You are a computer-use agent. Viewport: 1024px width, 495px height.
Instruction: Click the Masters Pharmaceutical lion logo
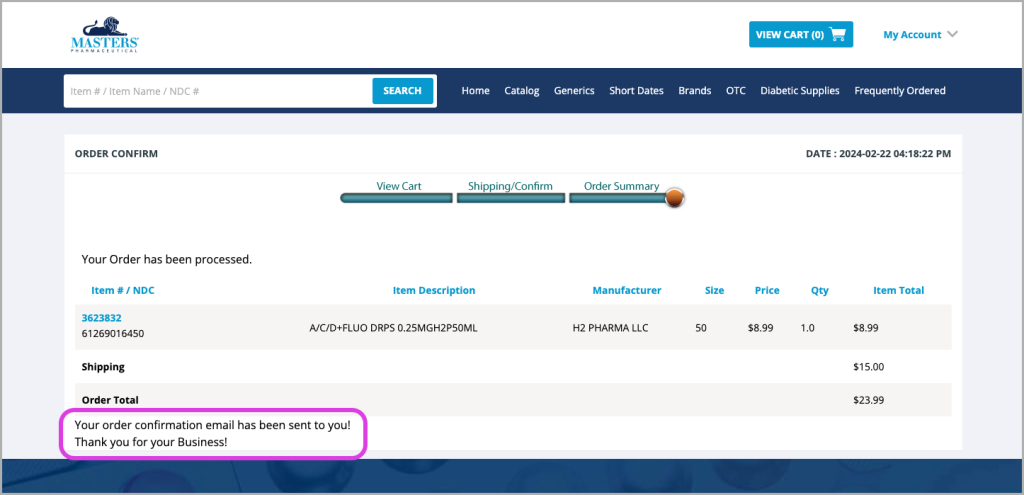click(x=104, y=36)
